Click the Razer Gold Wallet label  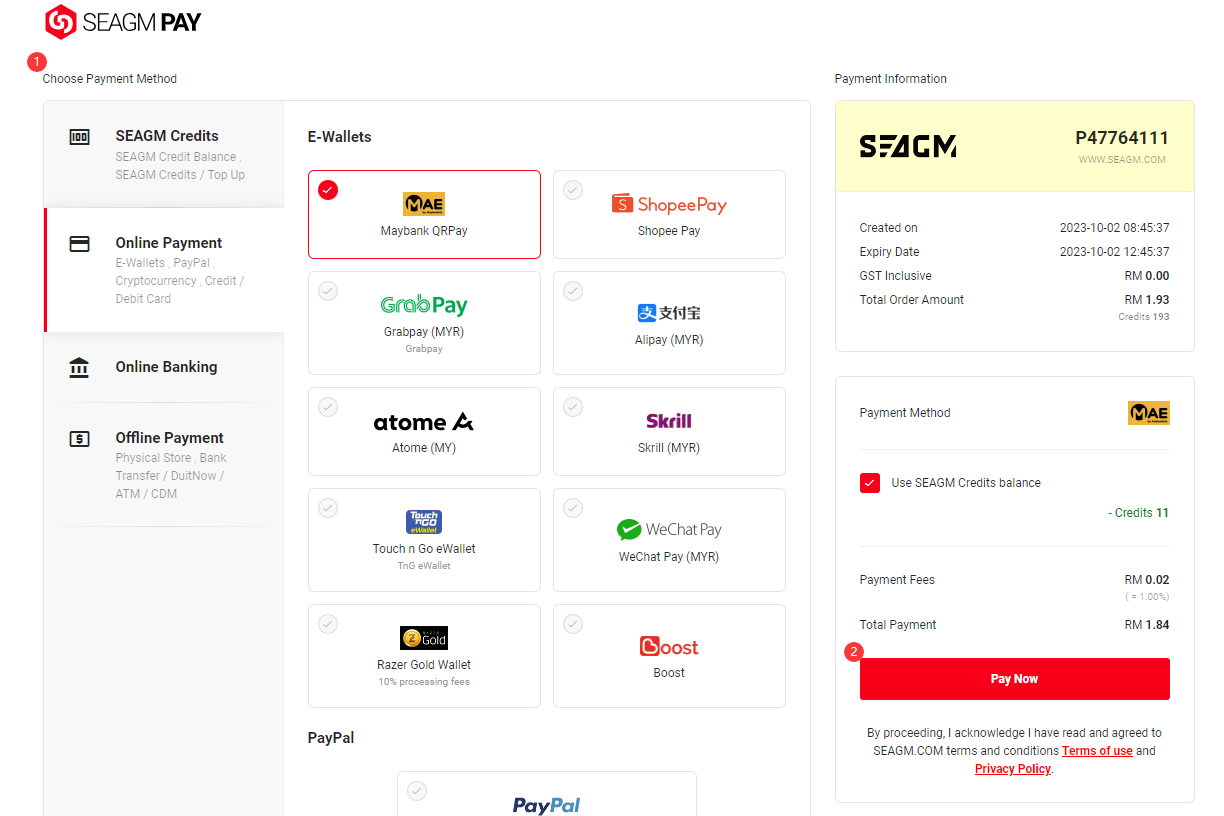point(424,665)
